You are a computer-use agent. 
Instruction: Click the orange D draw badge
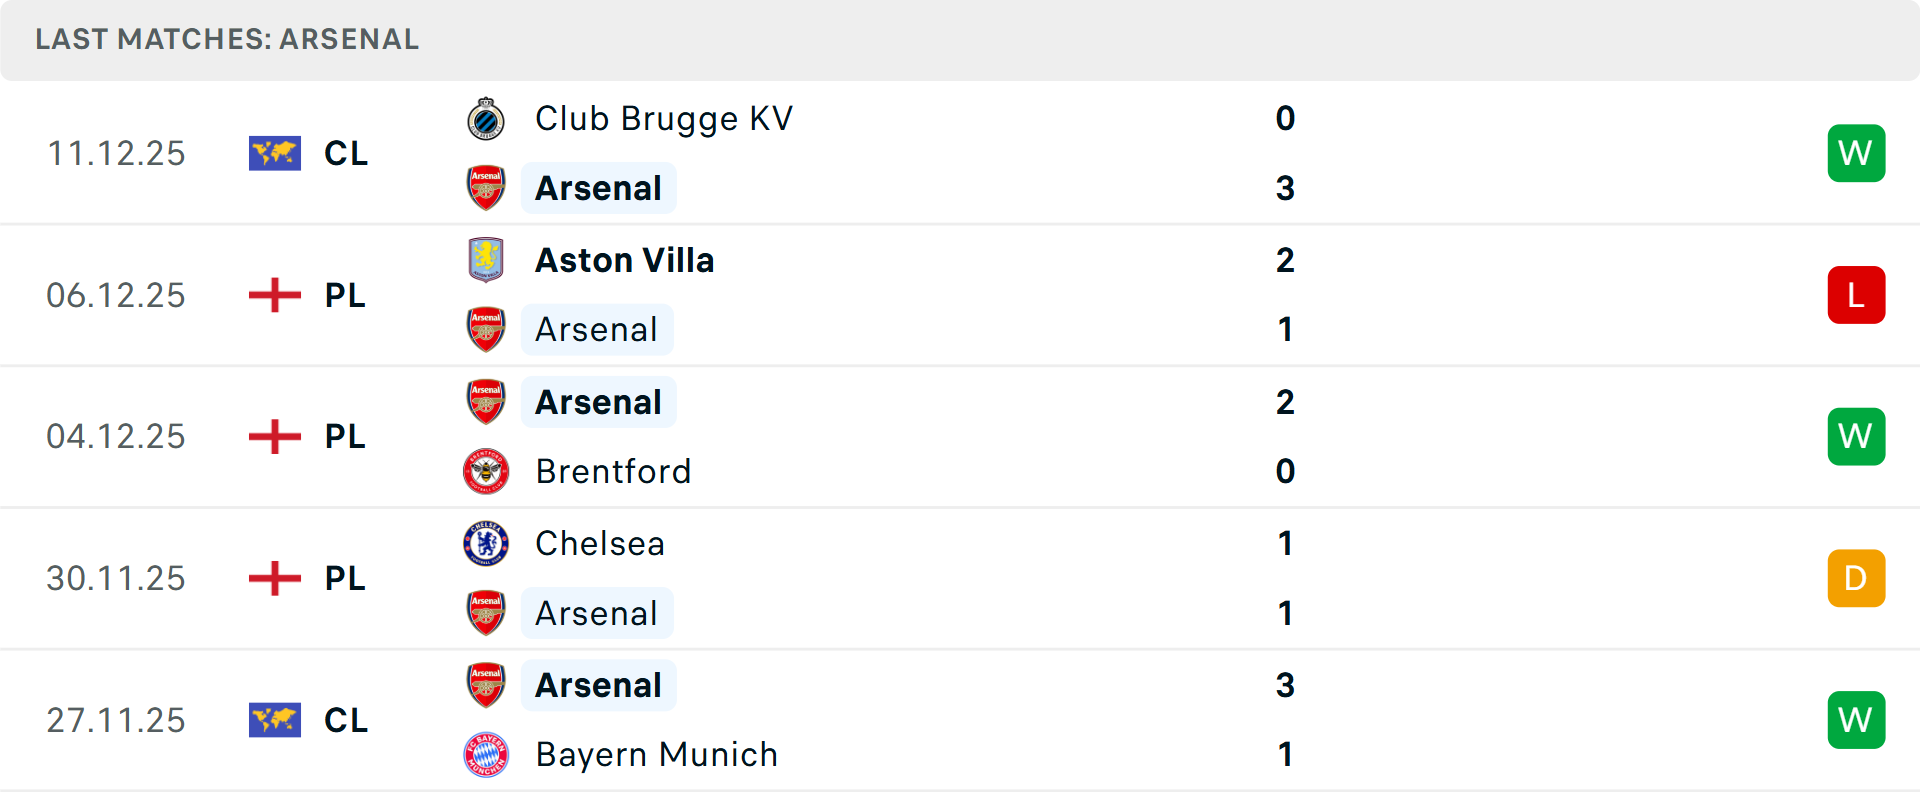(x=1856, y=578)
